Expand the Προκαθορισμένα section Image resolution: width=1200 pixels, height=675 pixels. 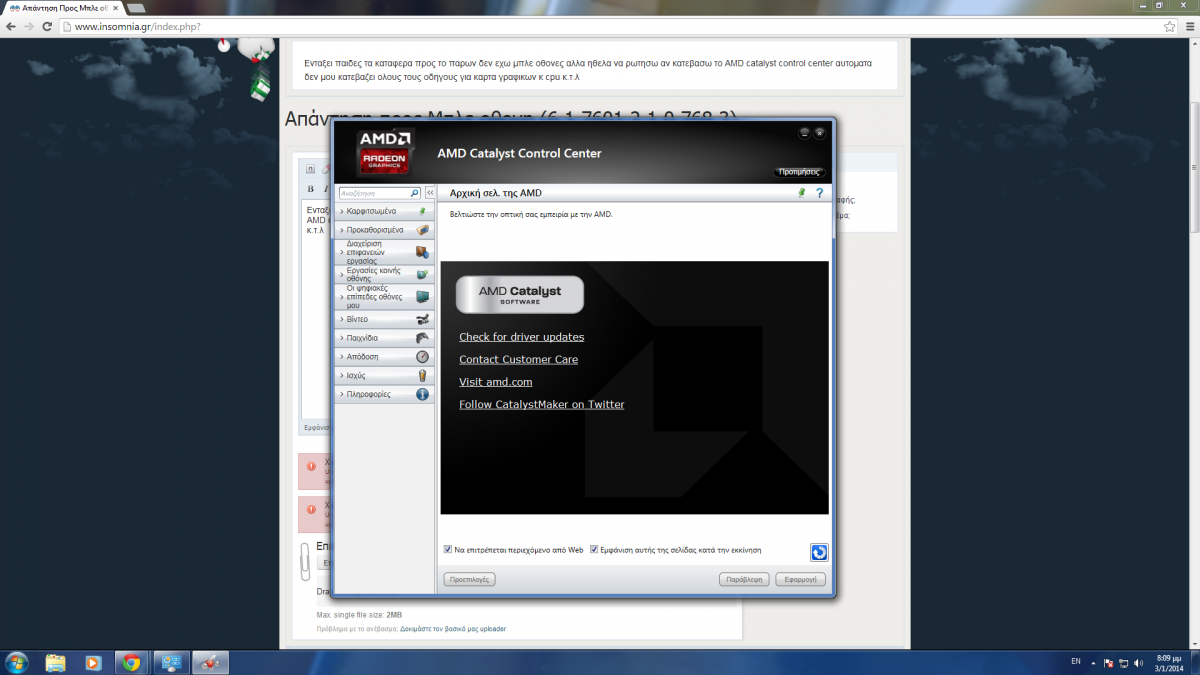[385, 230]
